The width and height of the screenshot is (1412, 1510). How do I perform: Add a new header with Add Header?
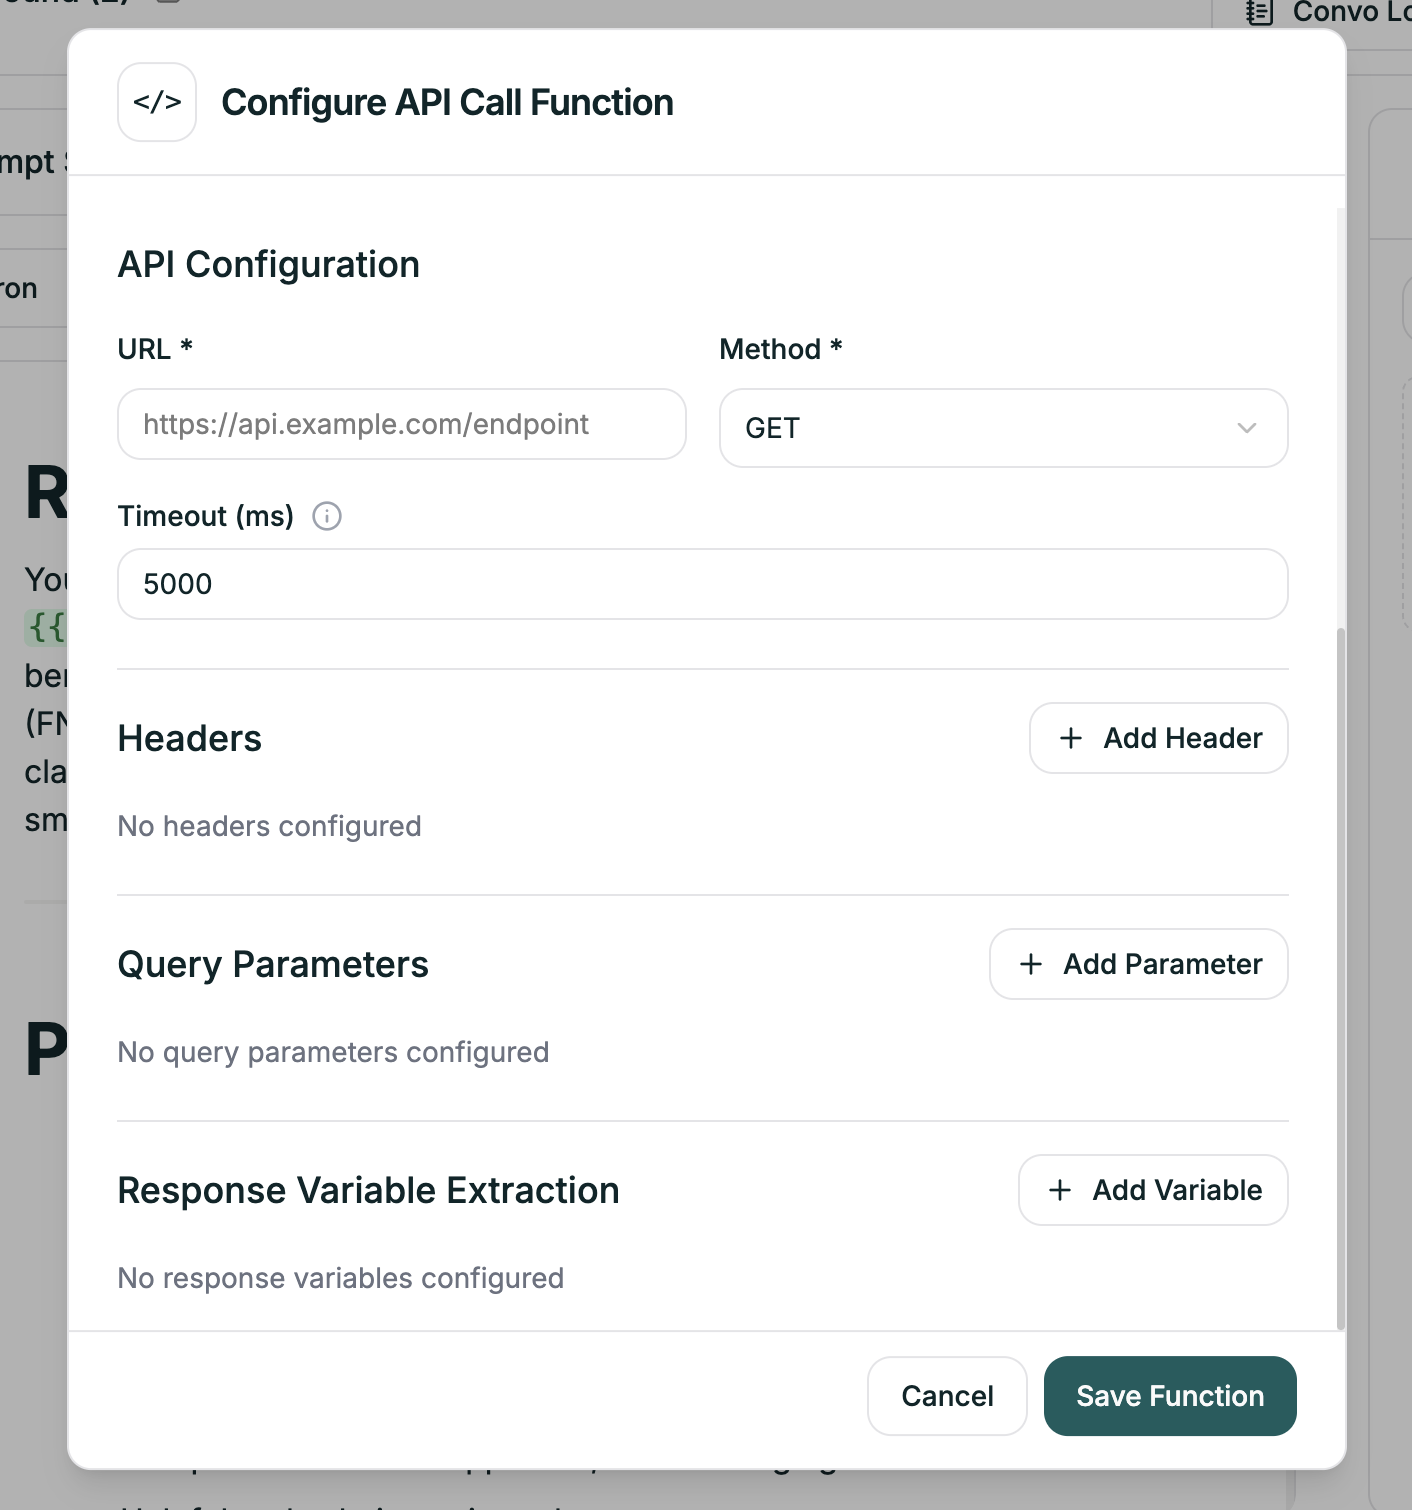[x=1158, y=738]
